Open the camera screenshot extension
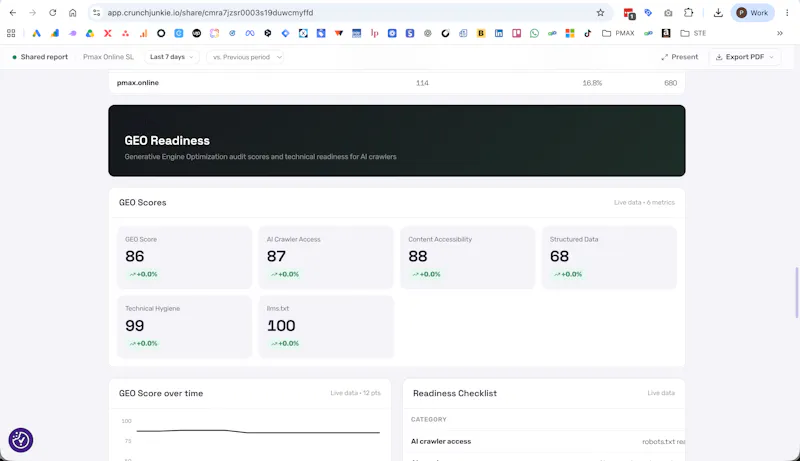800x461 pixels. (668, 13)
